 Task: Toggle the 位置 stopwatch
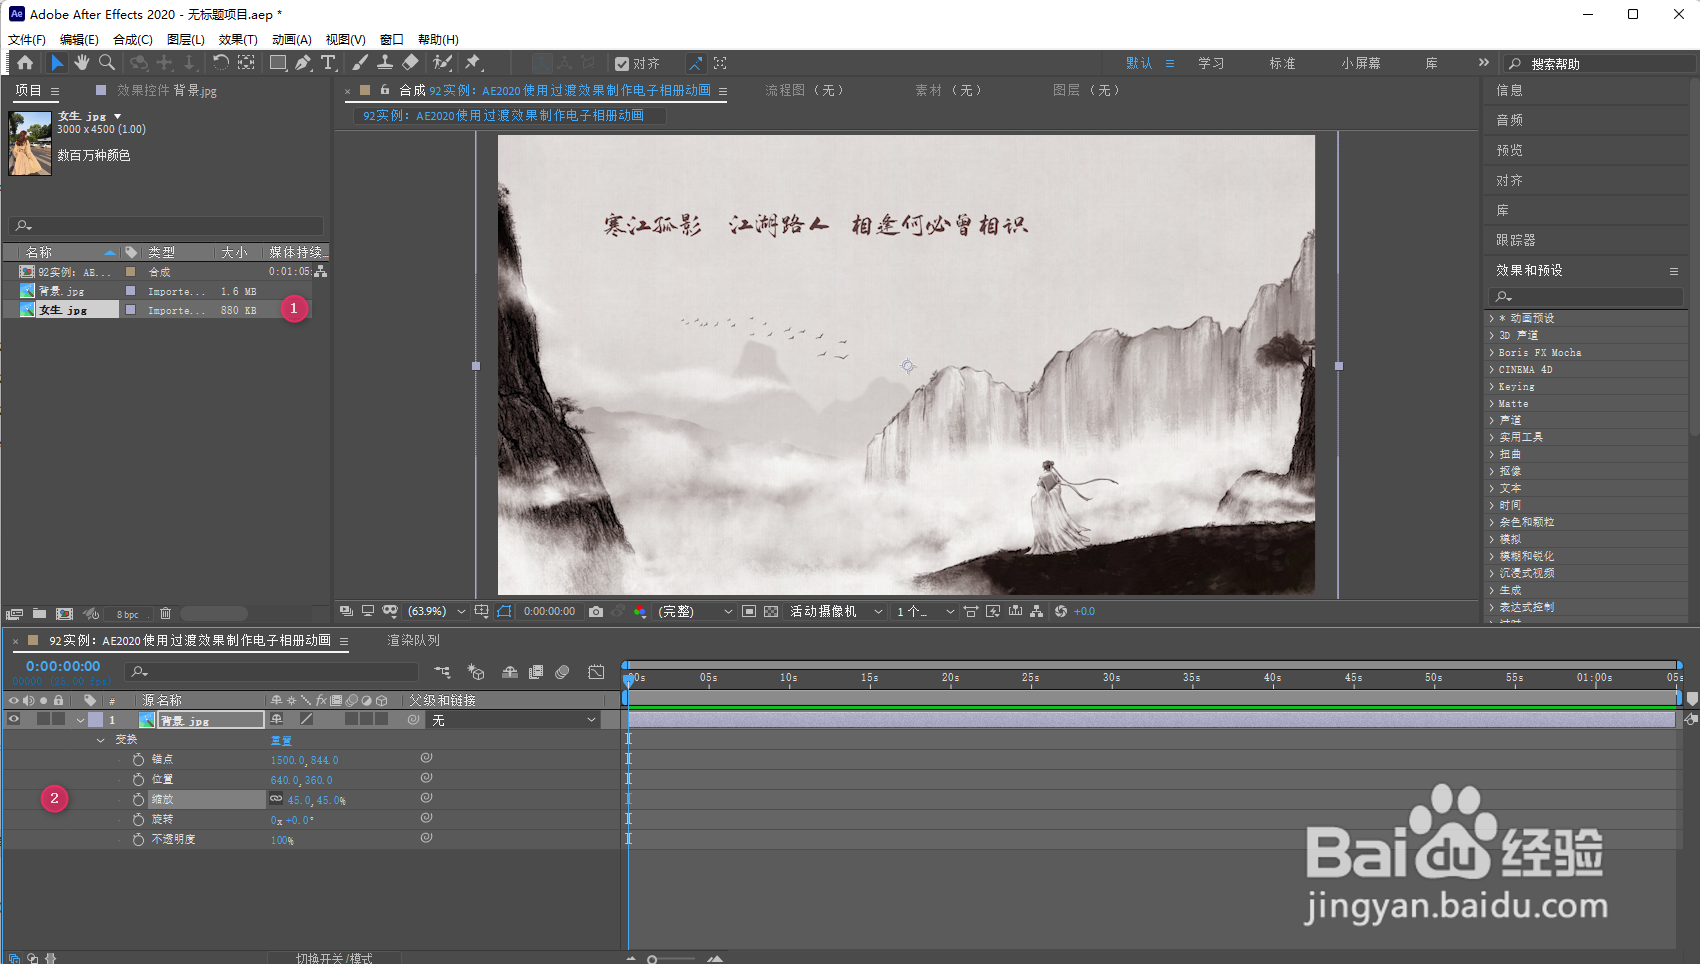tap(138, 779)
